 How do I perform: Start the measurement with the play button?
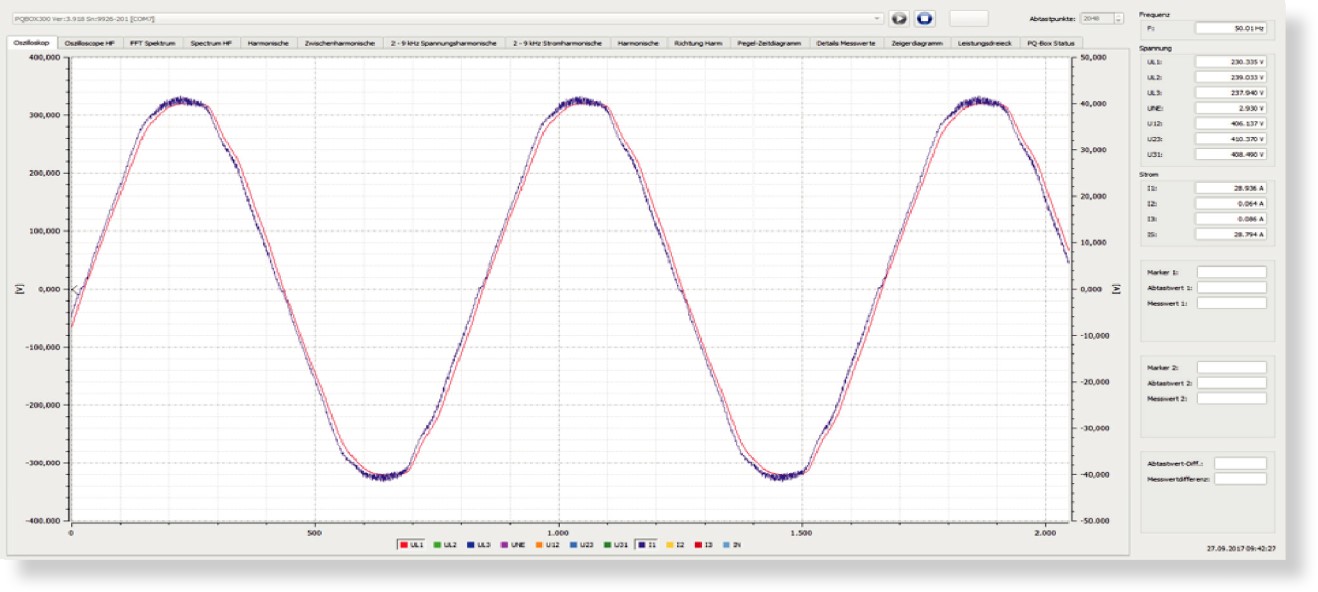pos(898,18)
